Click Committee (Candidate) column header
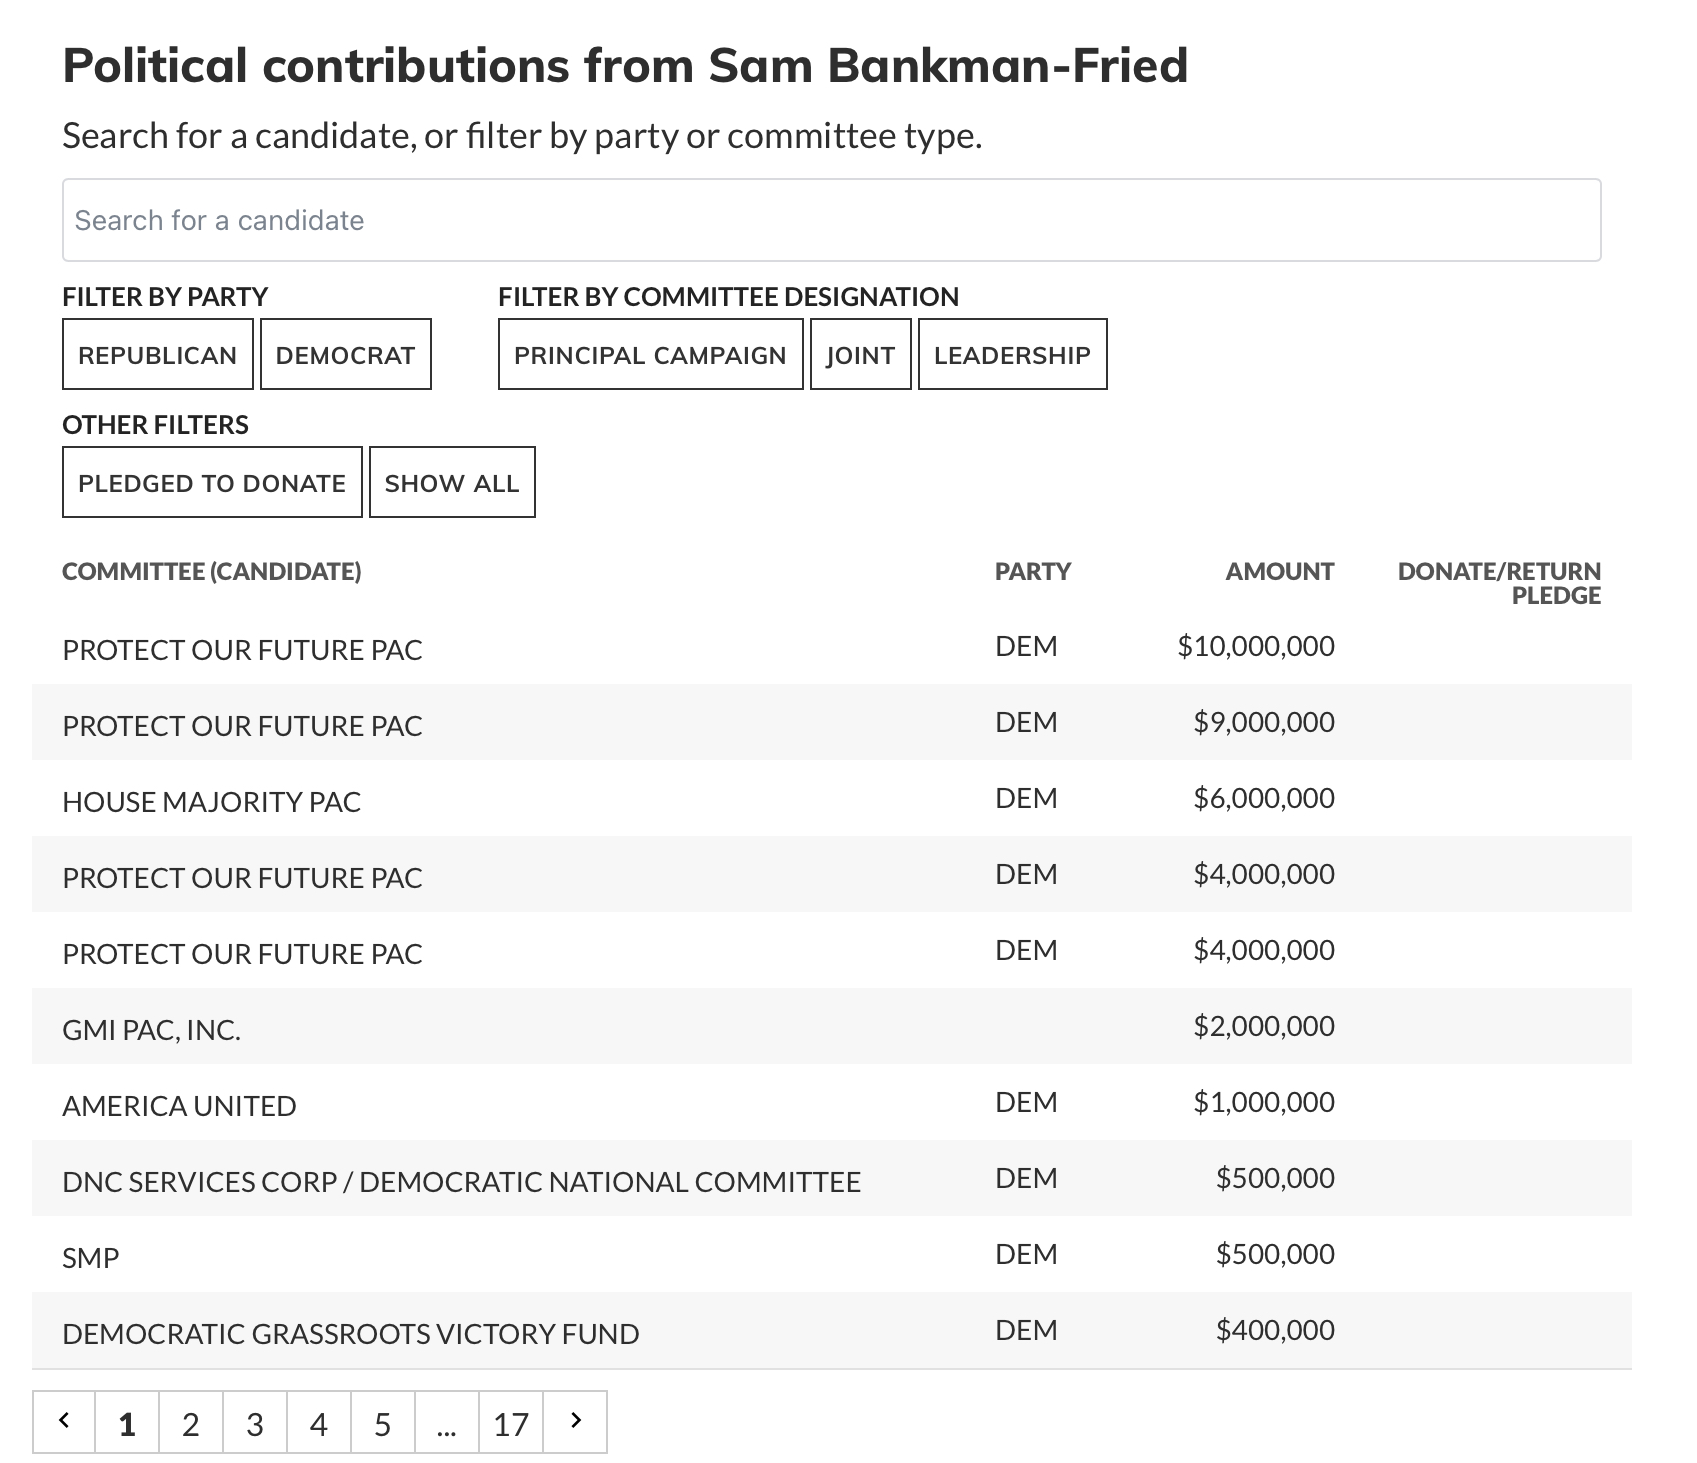The image size is (1697, 1463). (x=212, y=571)
